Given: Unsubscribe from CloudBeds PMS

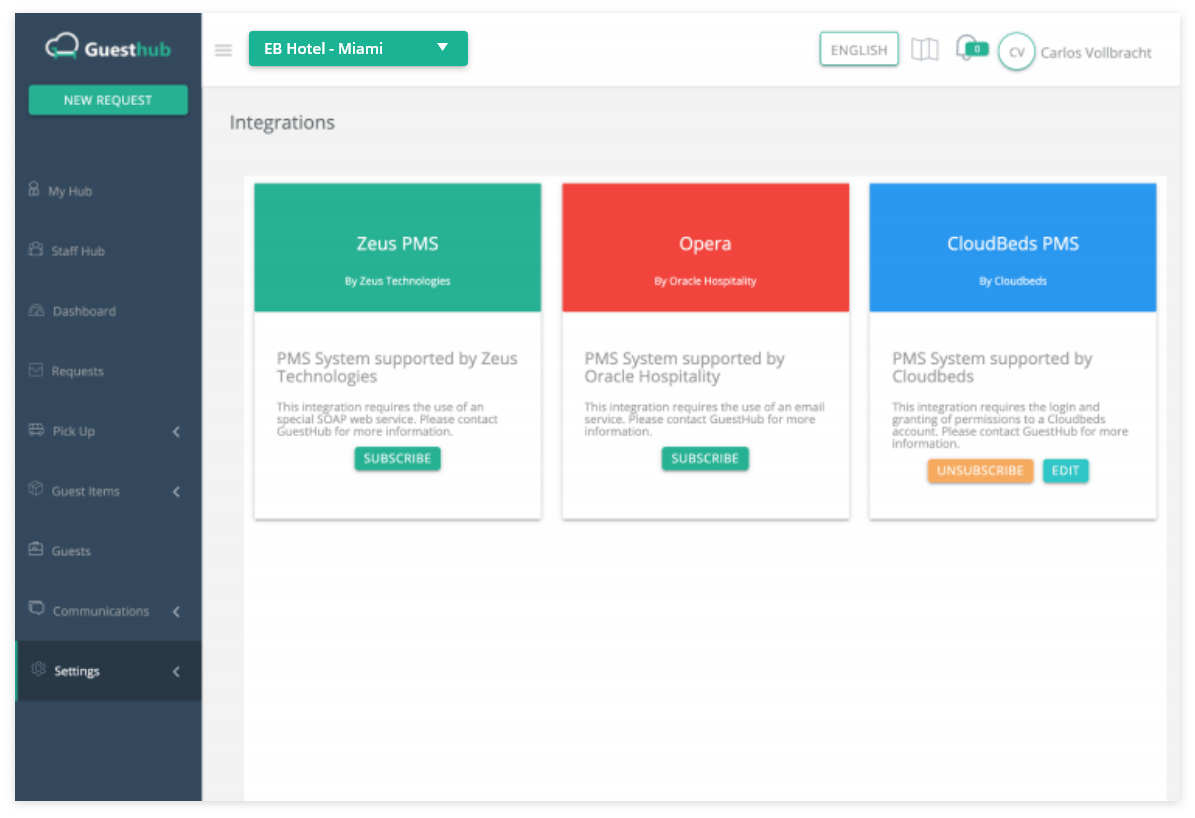Looking at the screenshot, I should coord(980,470).
